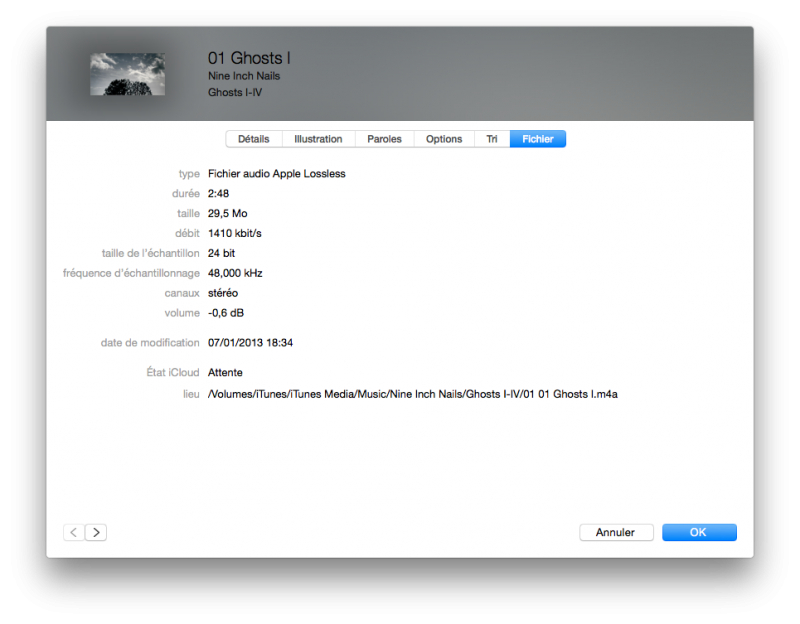This screenshot has width=800, height=624.
Task: Switch to the Tri tab
Action: click(x=492, y=139)
